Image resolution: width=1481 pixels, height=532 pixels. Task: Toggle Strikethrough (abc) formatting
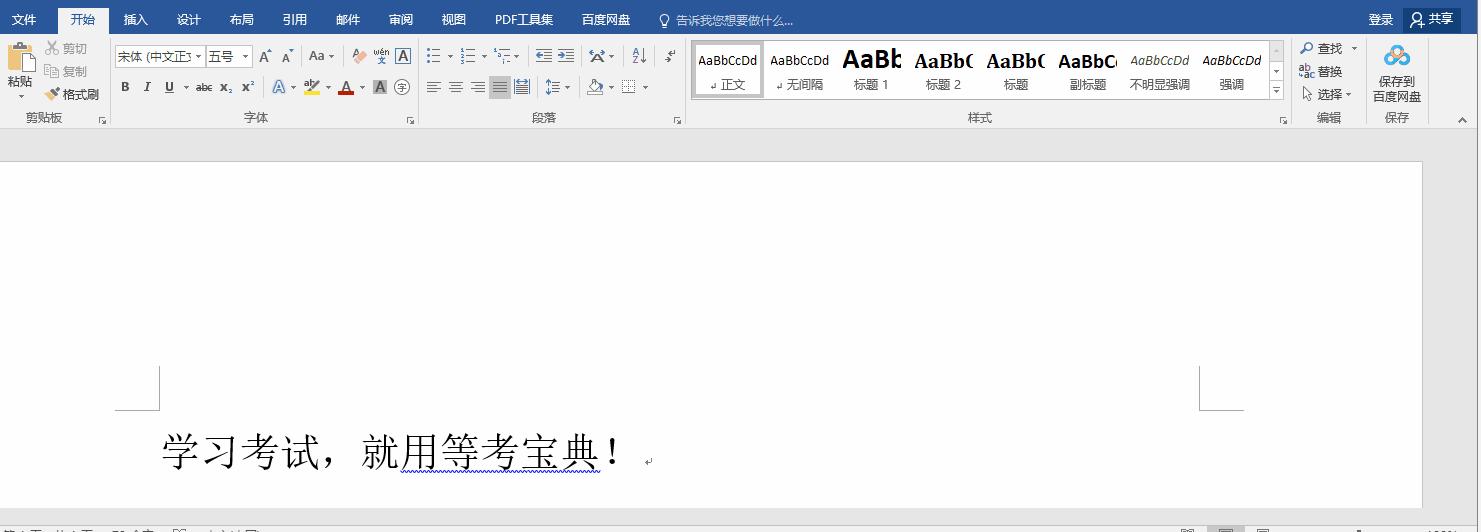(x=204, y=88)
